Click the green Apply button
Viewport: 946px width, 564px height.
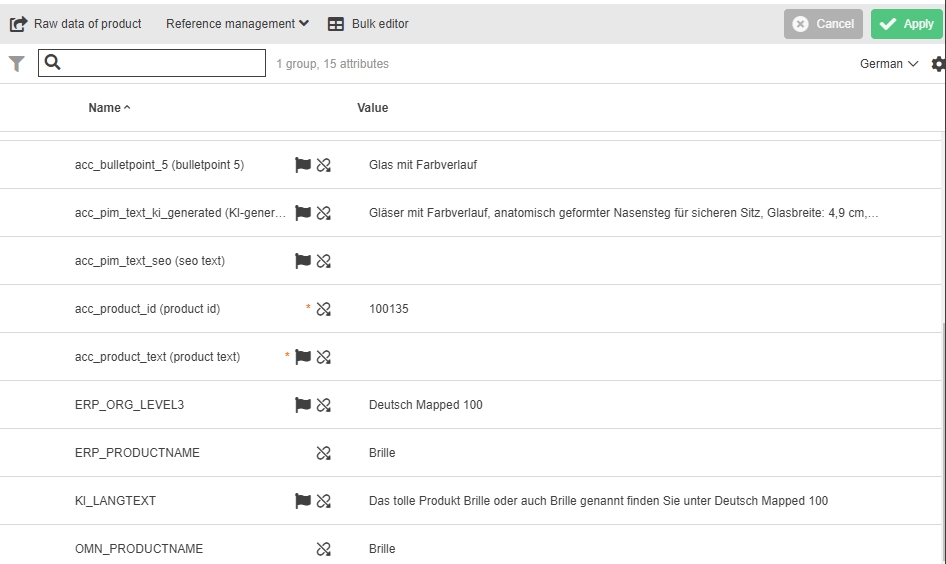click(906, 24)
